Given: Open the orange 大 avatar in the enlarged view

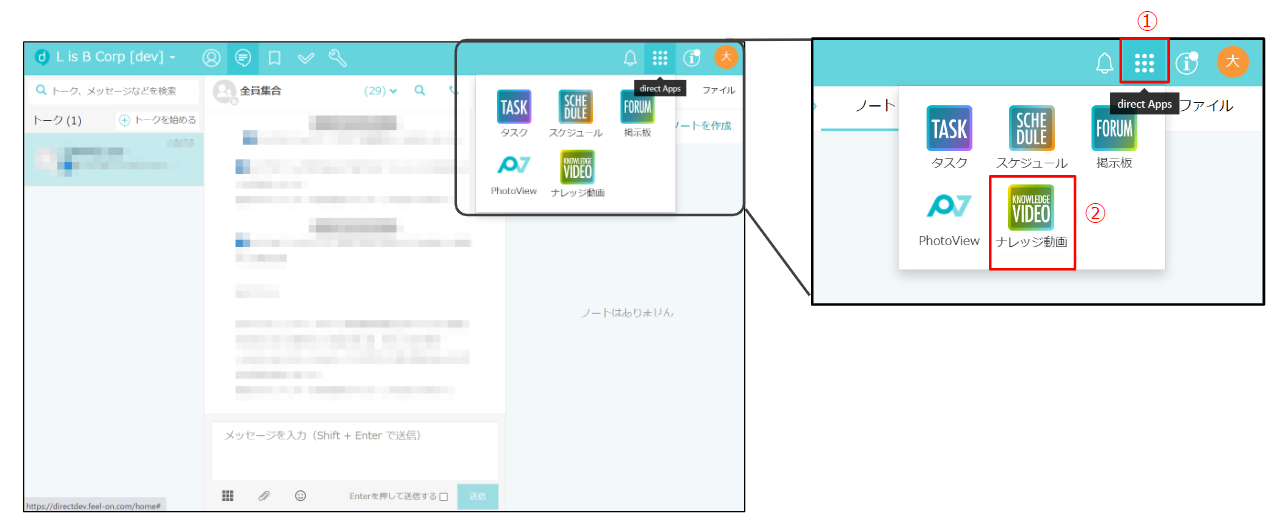Looking at the screenshot, I should [1233, 62].
